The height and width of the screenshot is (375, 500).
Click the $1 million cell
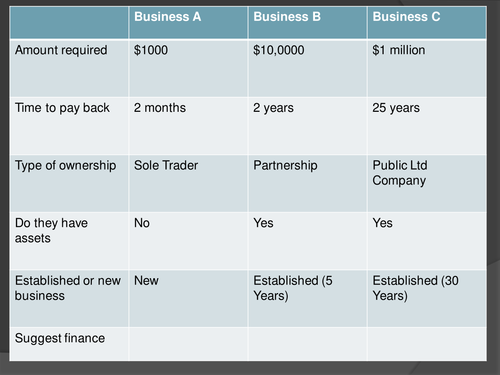(x=427, y=68)
